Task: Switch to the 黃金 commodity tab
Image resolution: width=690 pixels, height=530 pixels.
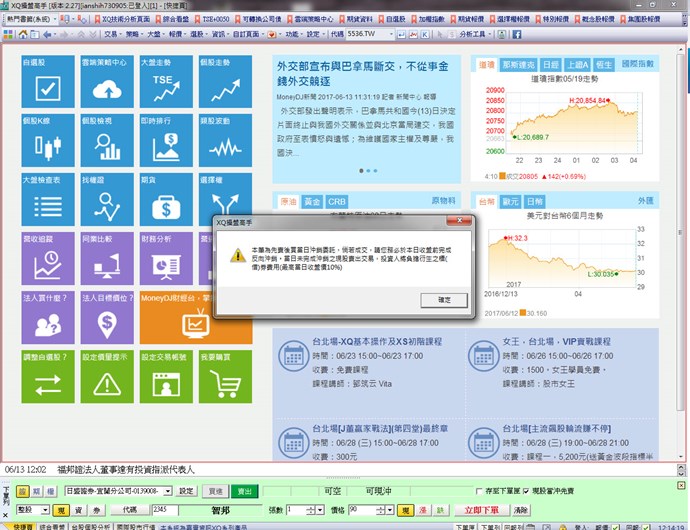Action: (x=312, y=202)
